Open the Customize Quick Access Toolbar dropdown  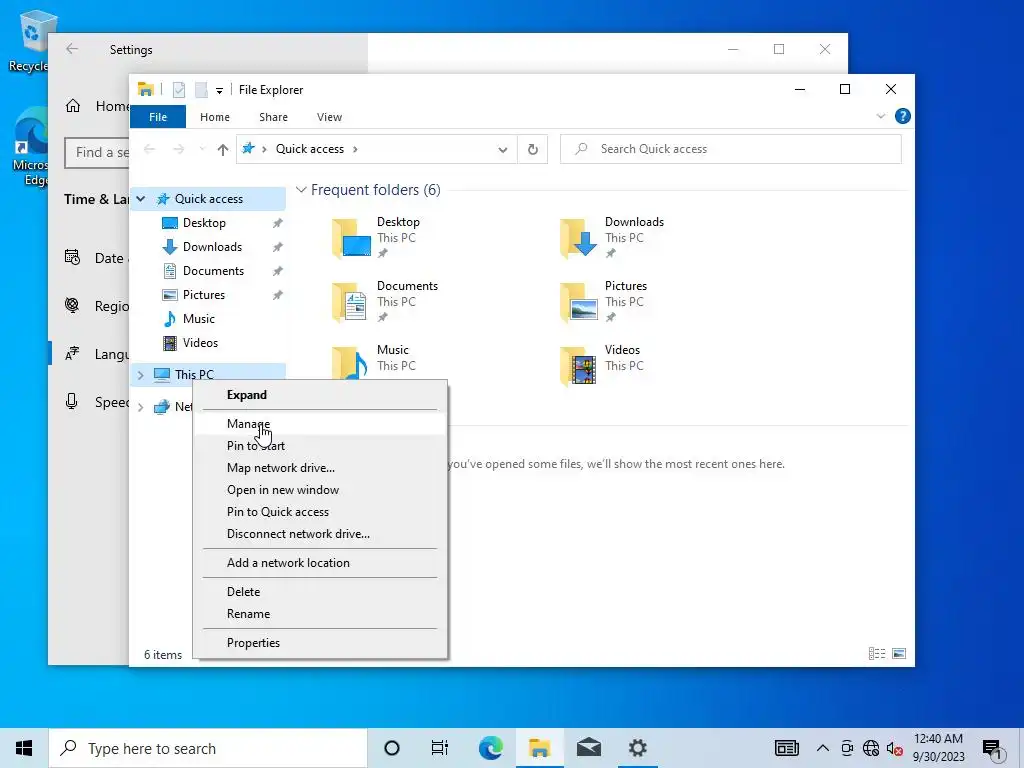[x=219, y=91]
